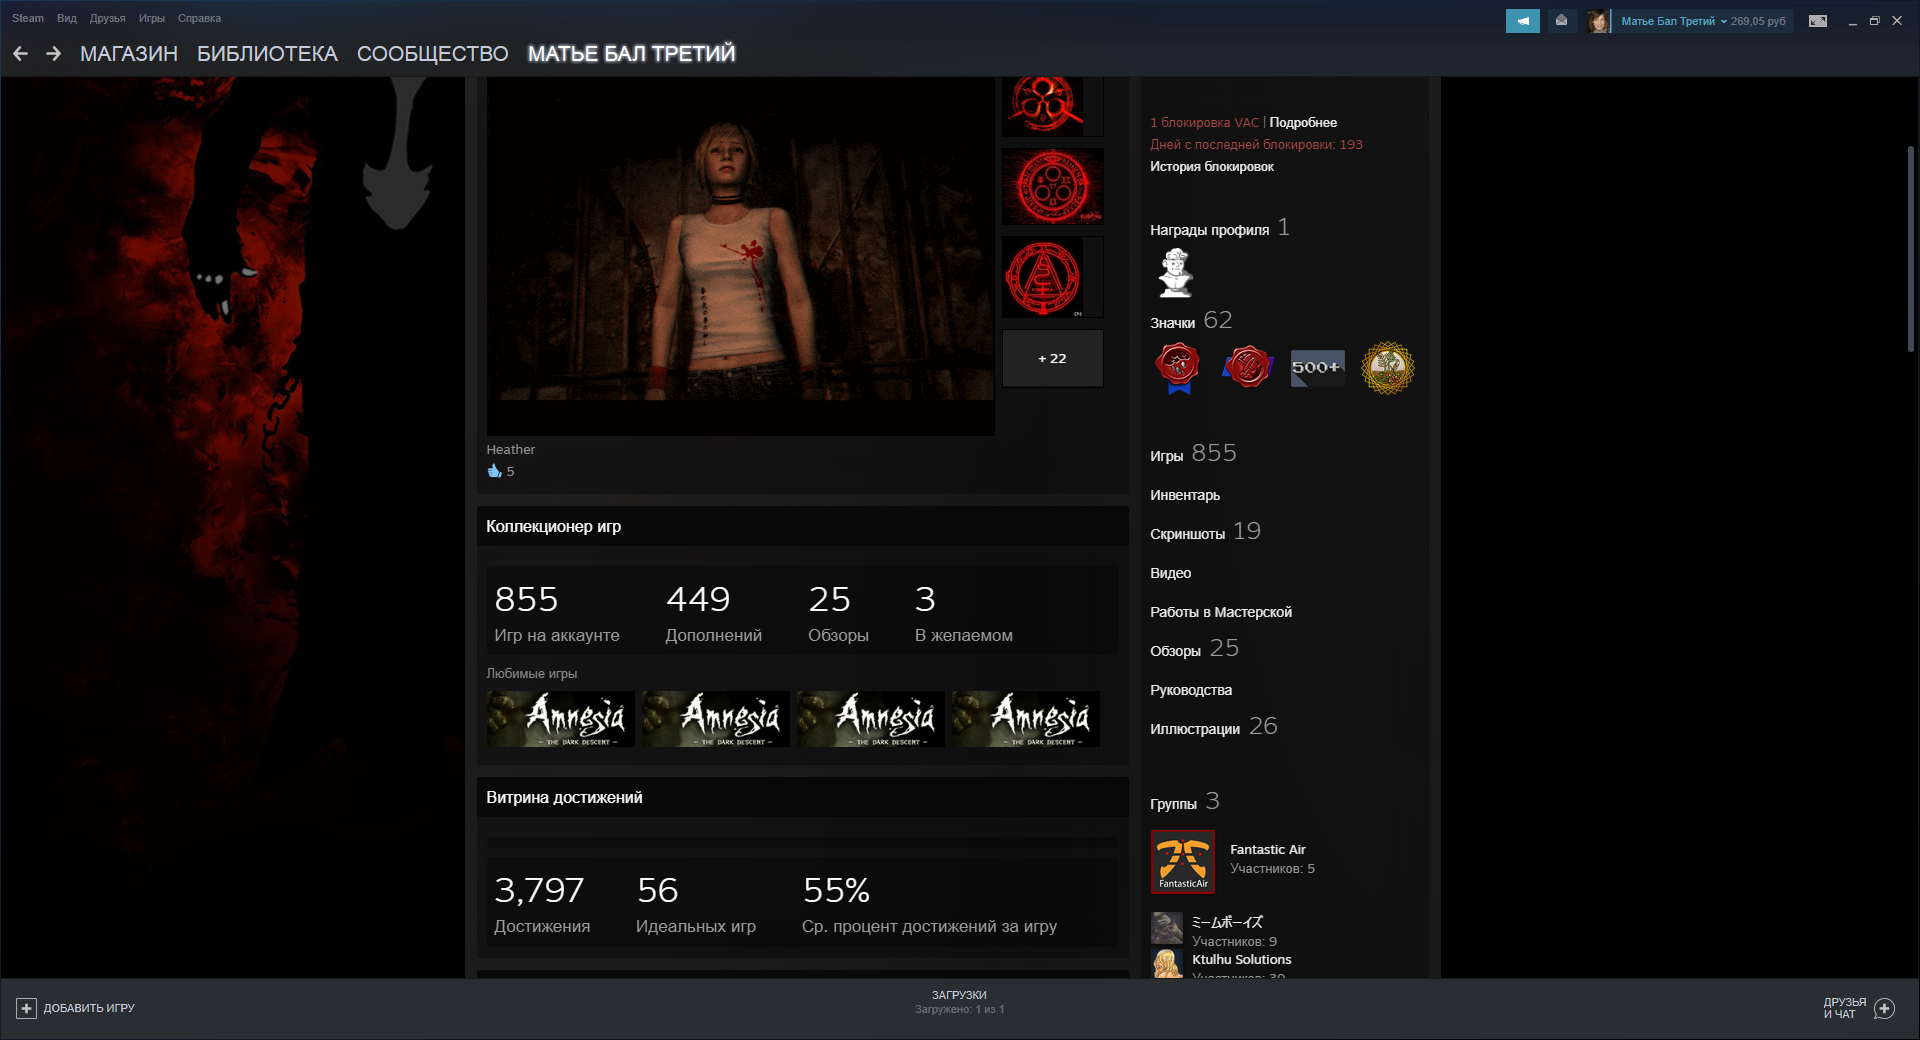Click the 25 Обзоры stat in showcase
The height and width of the screenshot is (1040, 1920).
[838, 613]
